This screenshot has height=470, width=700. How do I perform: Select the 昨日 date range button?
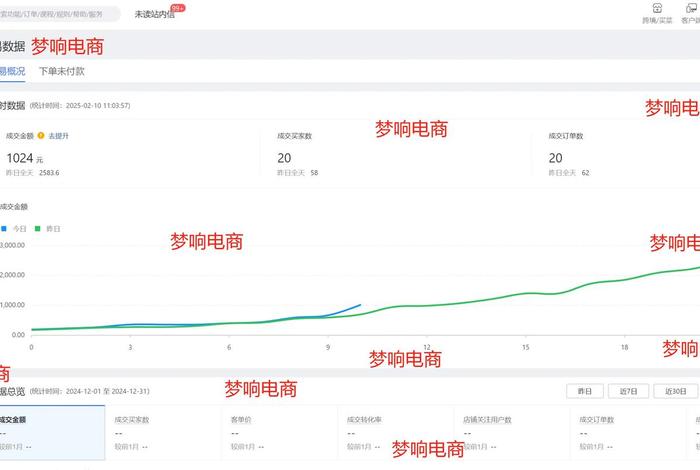(585, 391)
